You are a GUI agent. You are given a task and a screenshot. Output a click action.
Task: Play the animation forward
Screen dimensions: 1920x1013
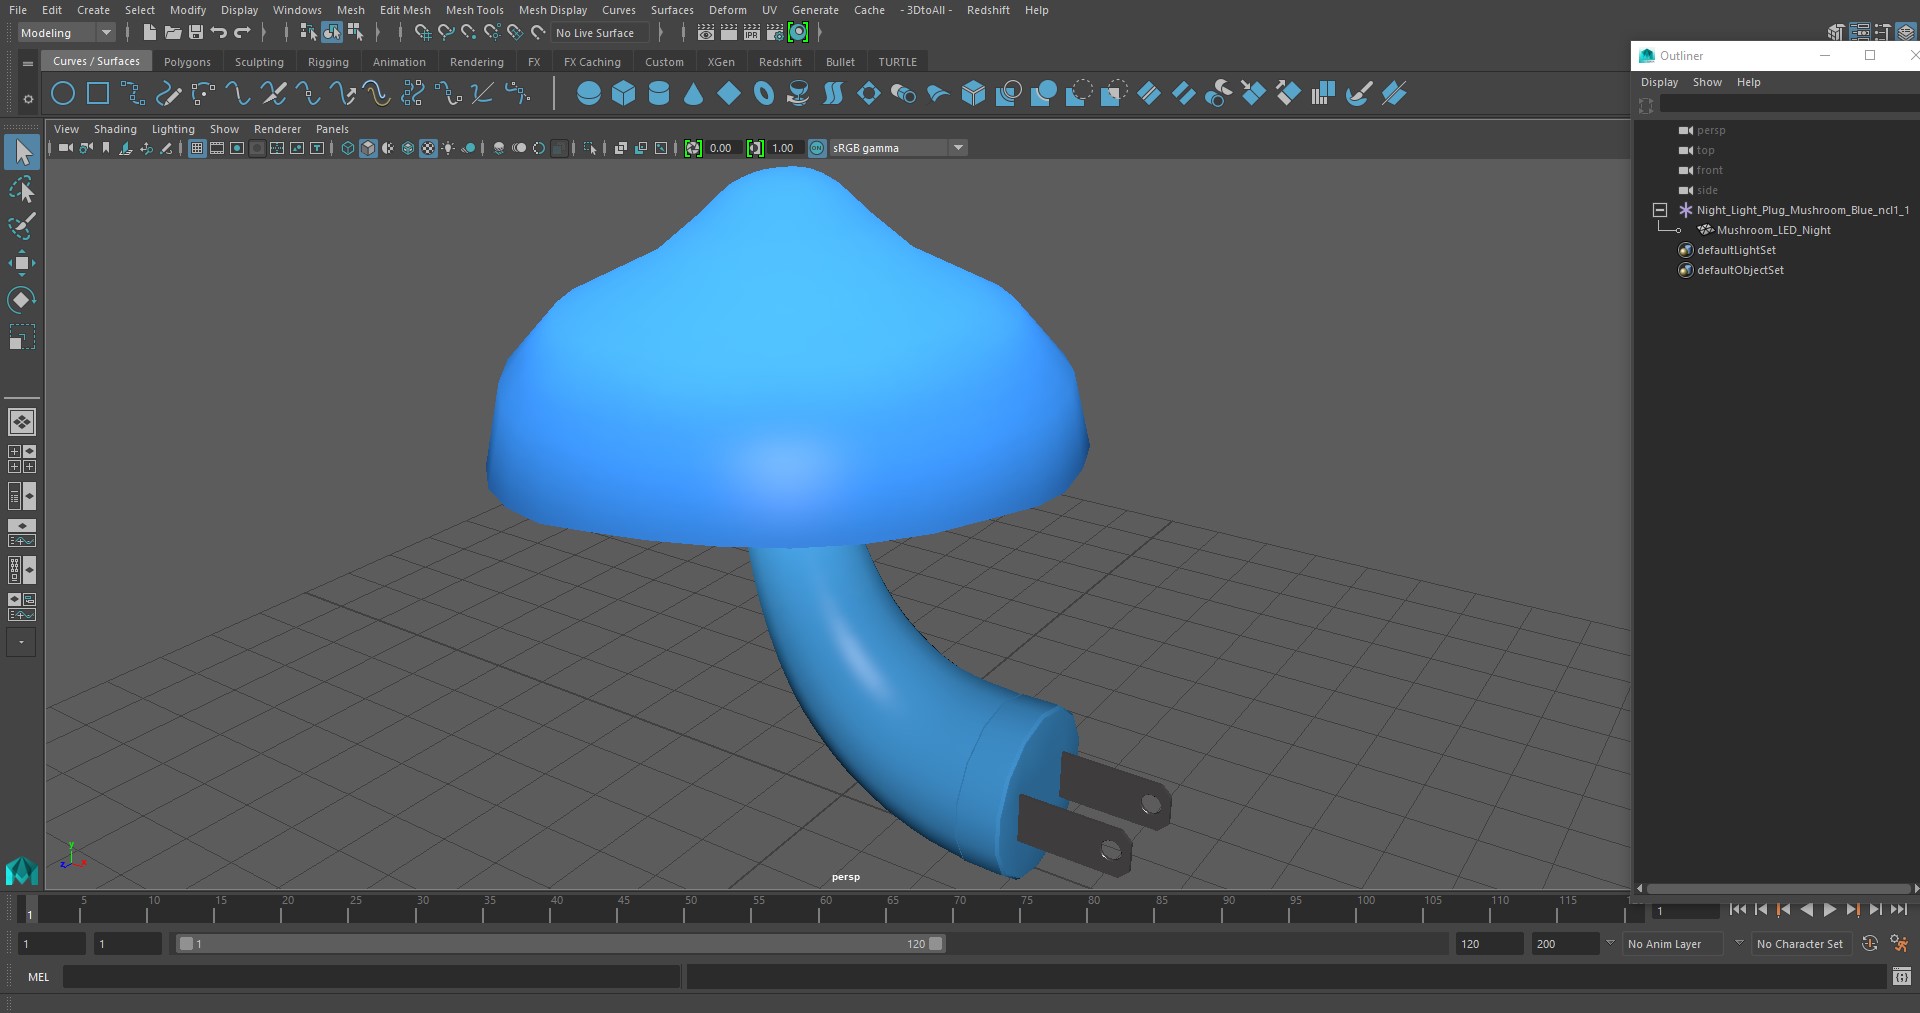click(1829, 909)
